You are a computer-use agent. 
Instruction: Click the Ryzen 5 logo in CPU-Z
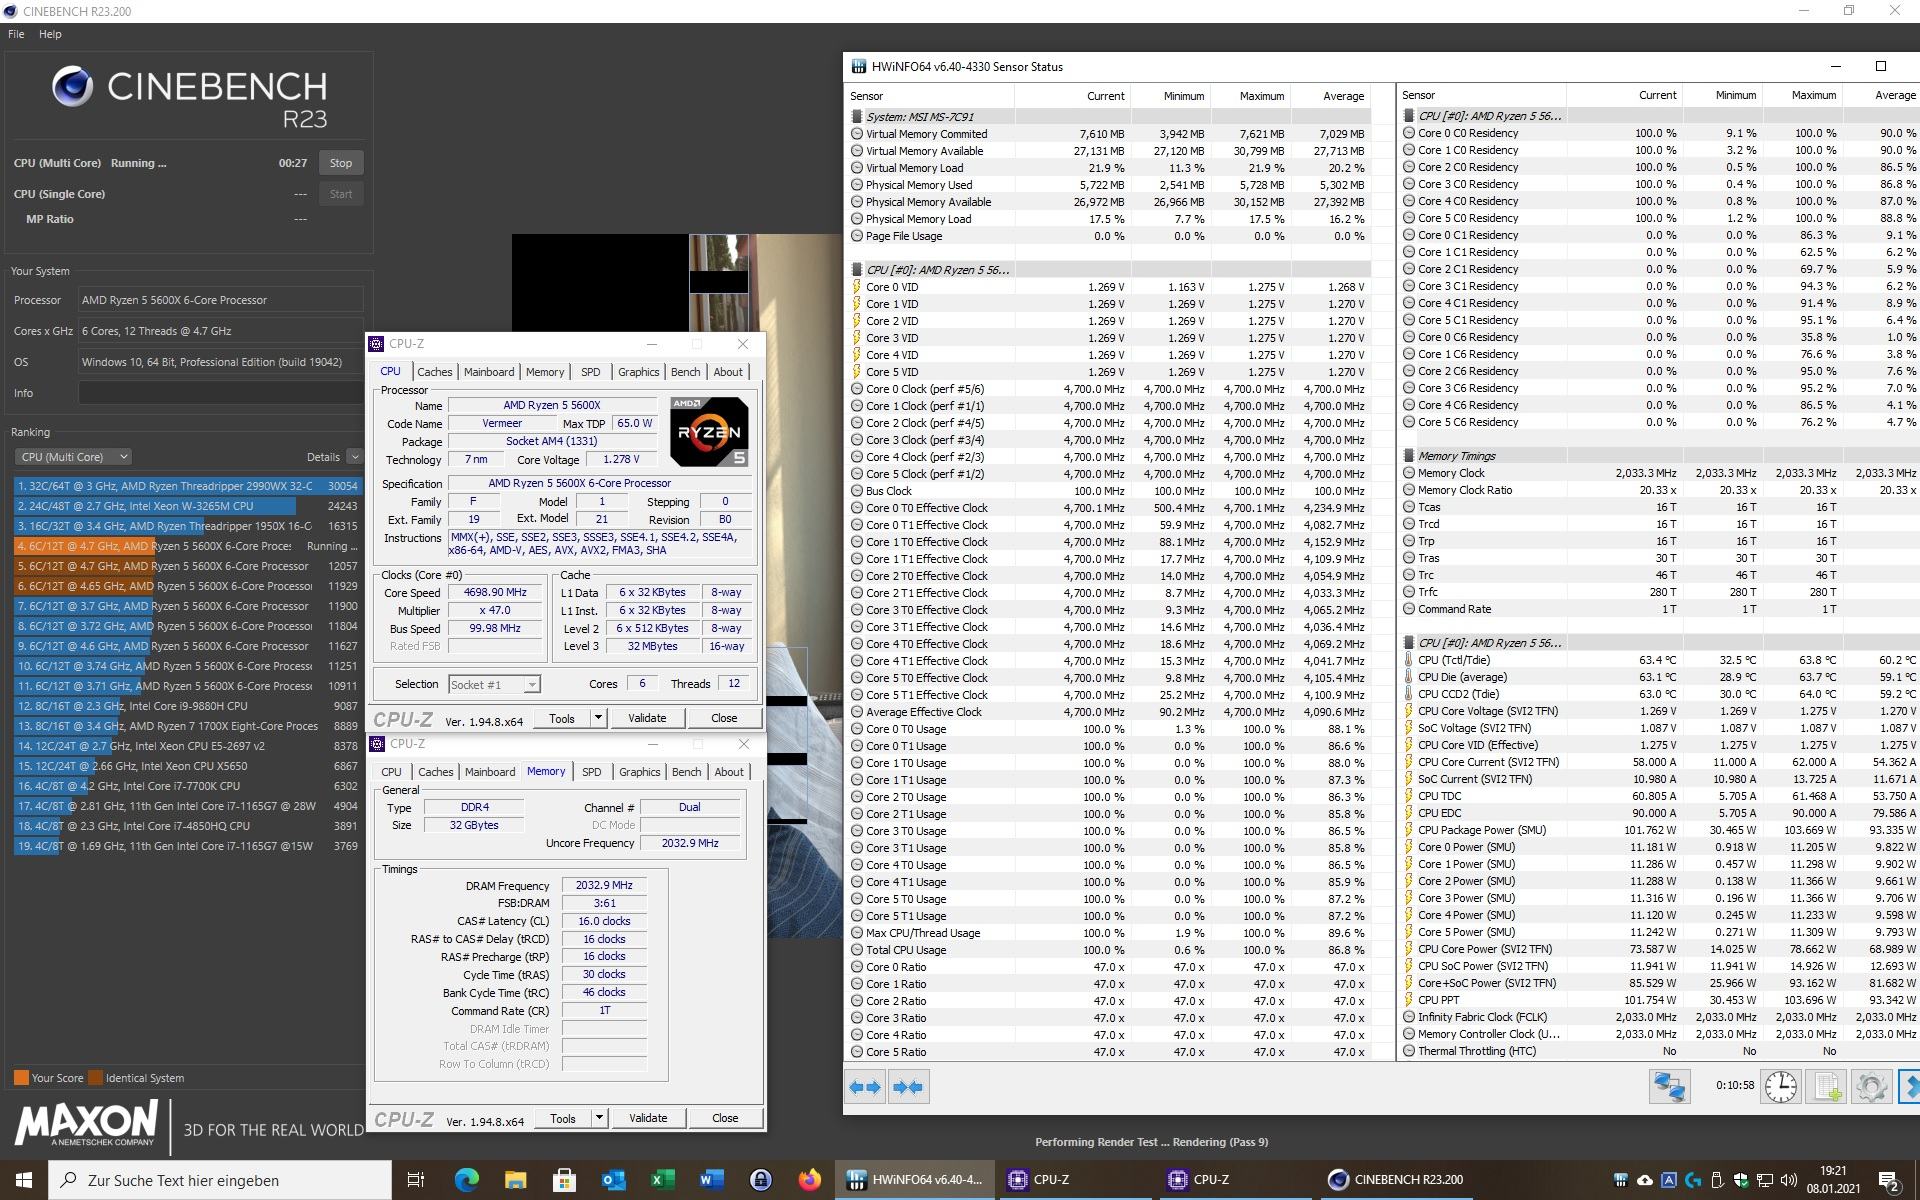[x=709, y=432]
